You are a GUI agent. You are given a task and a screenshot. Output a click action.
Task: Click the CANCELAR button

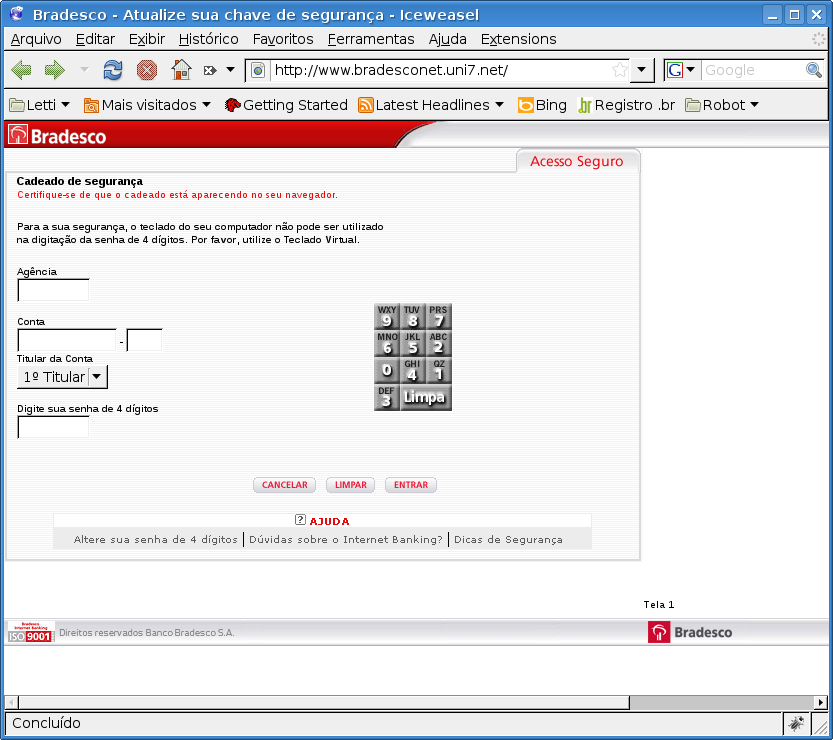[284, 484]
